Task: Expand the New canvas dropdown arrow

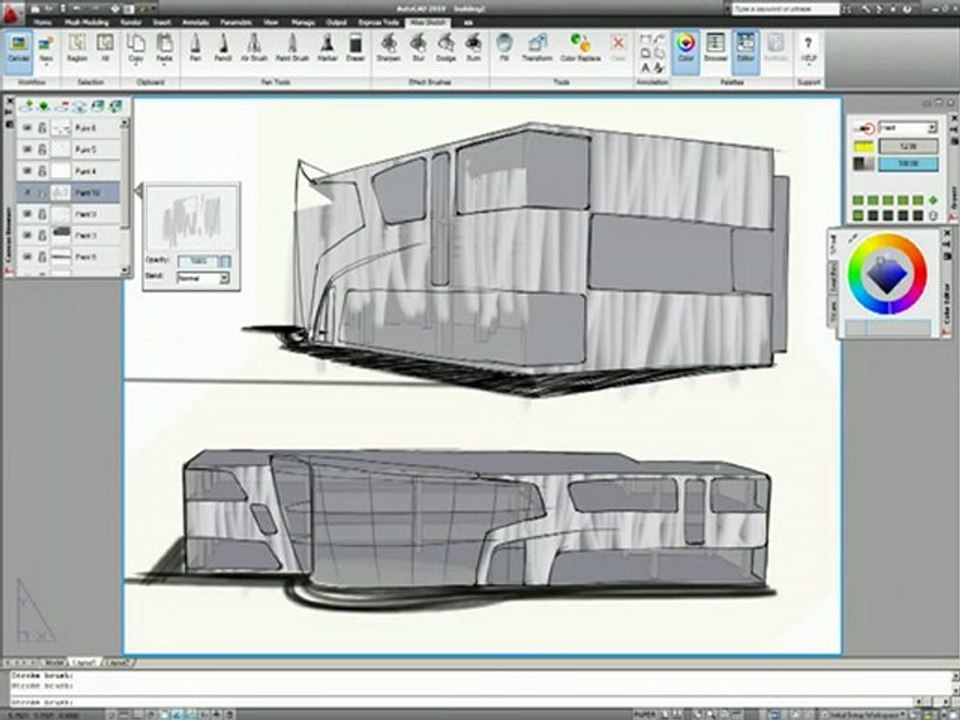Action: pos(46,66)
